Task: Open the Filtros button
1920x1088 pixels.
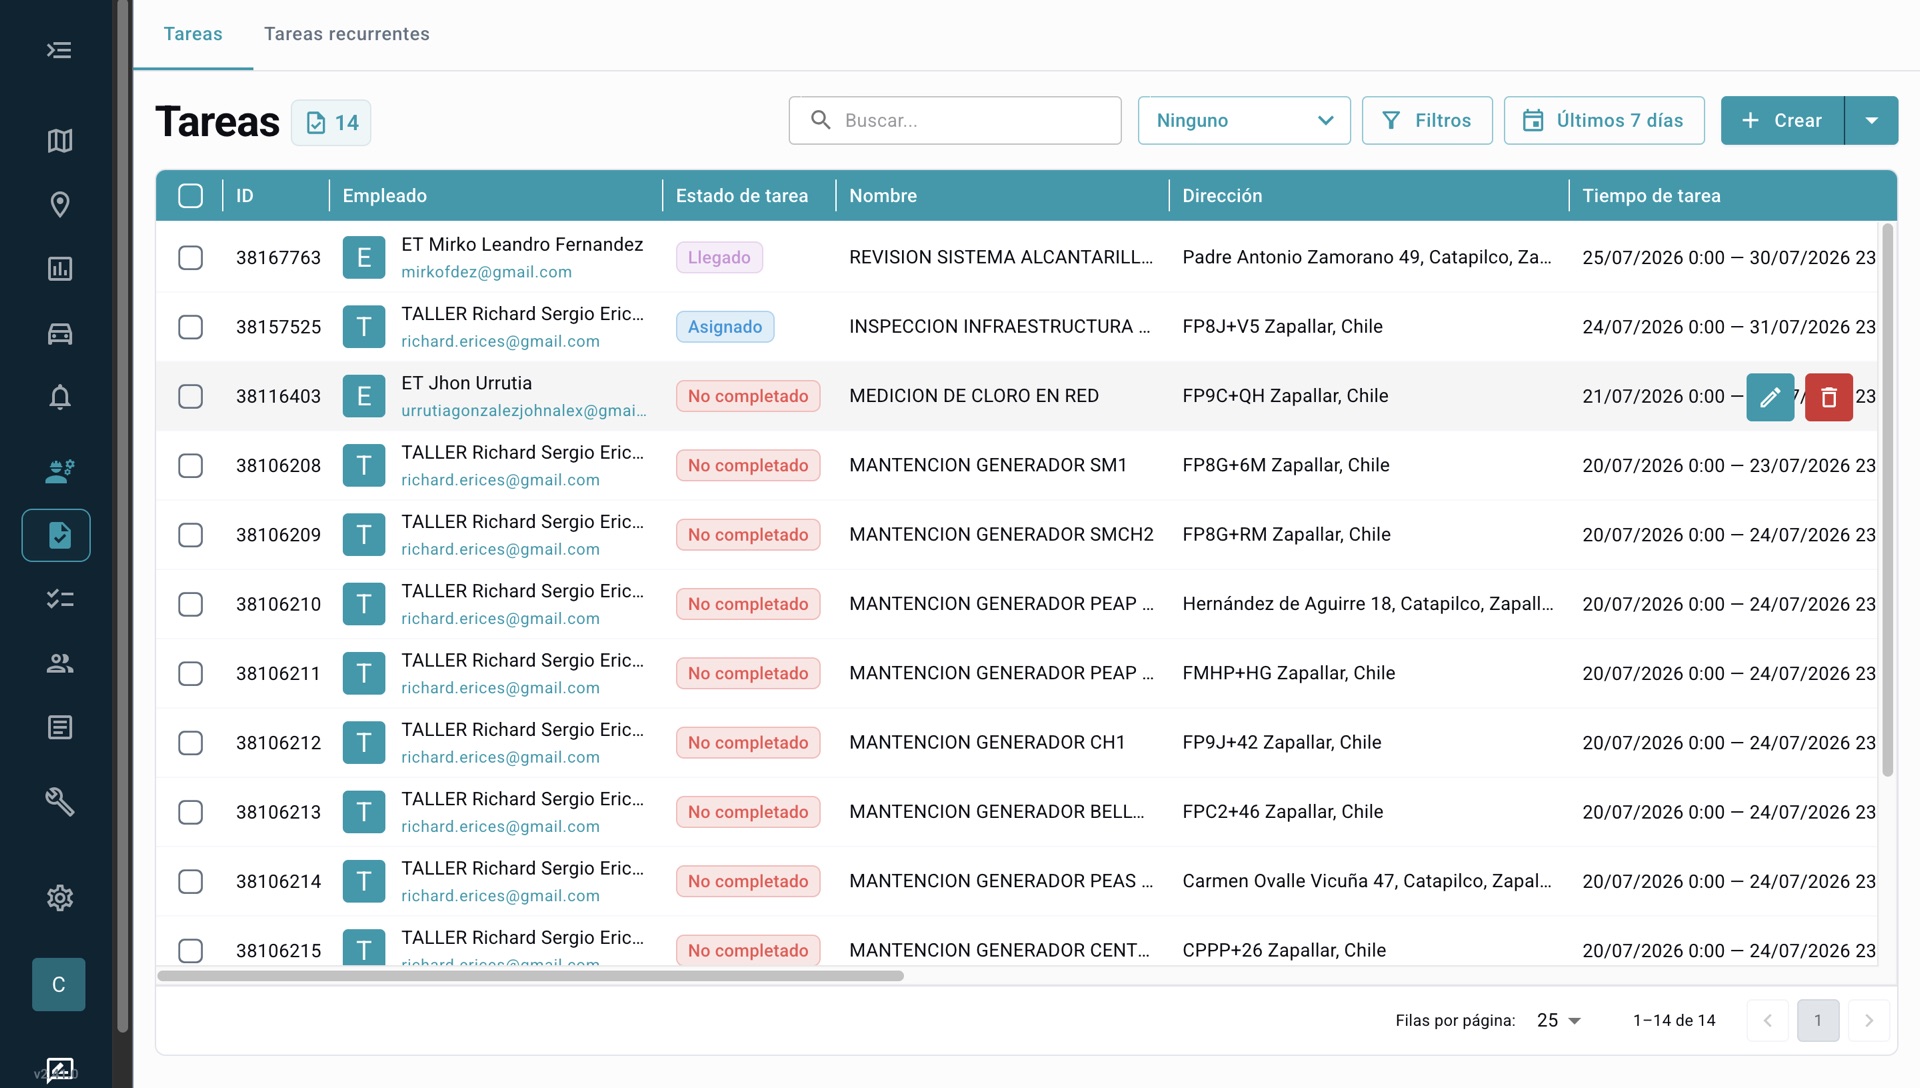Action: click(x=1427, y=120)
